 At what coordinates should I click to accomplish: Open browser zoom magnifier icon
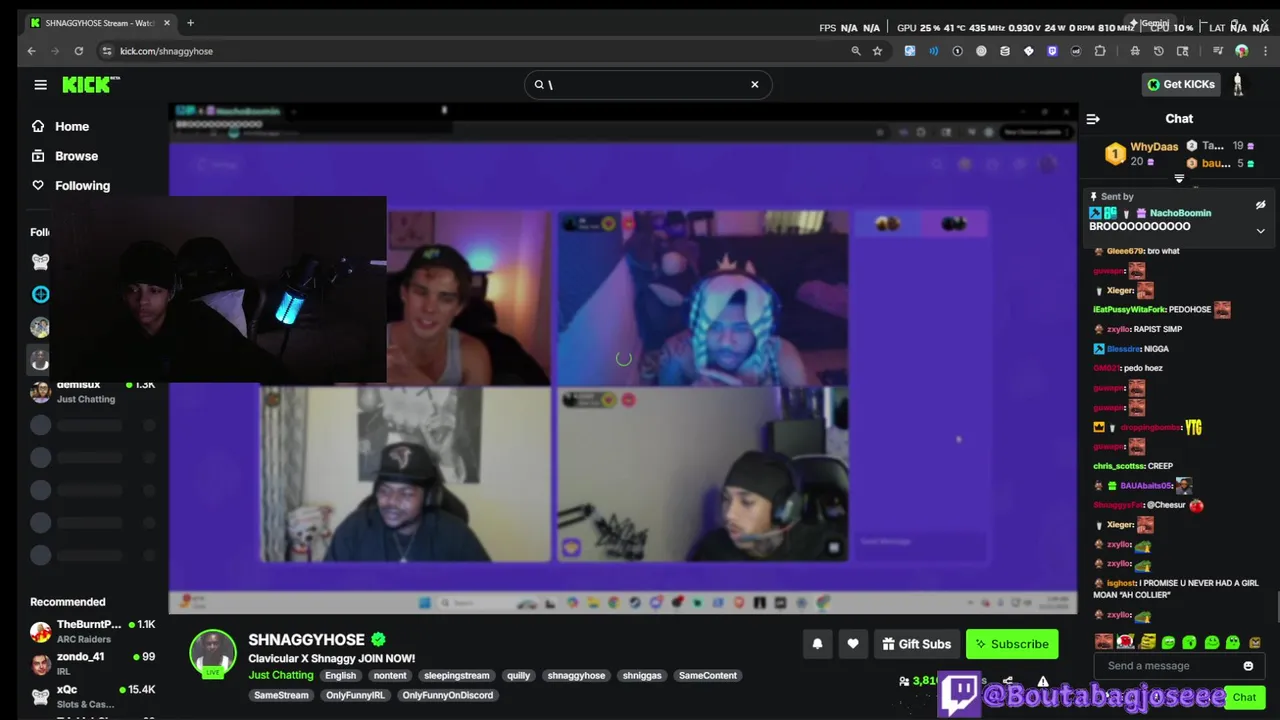(856, 51)
